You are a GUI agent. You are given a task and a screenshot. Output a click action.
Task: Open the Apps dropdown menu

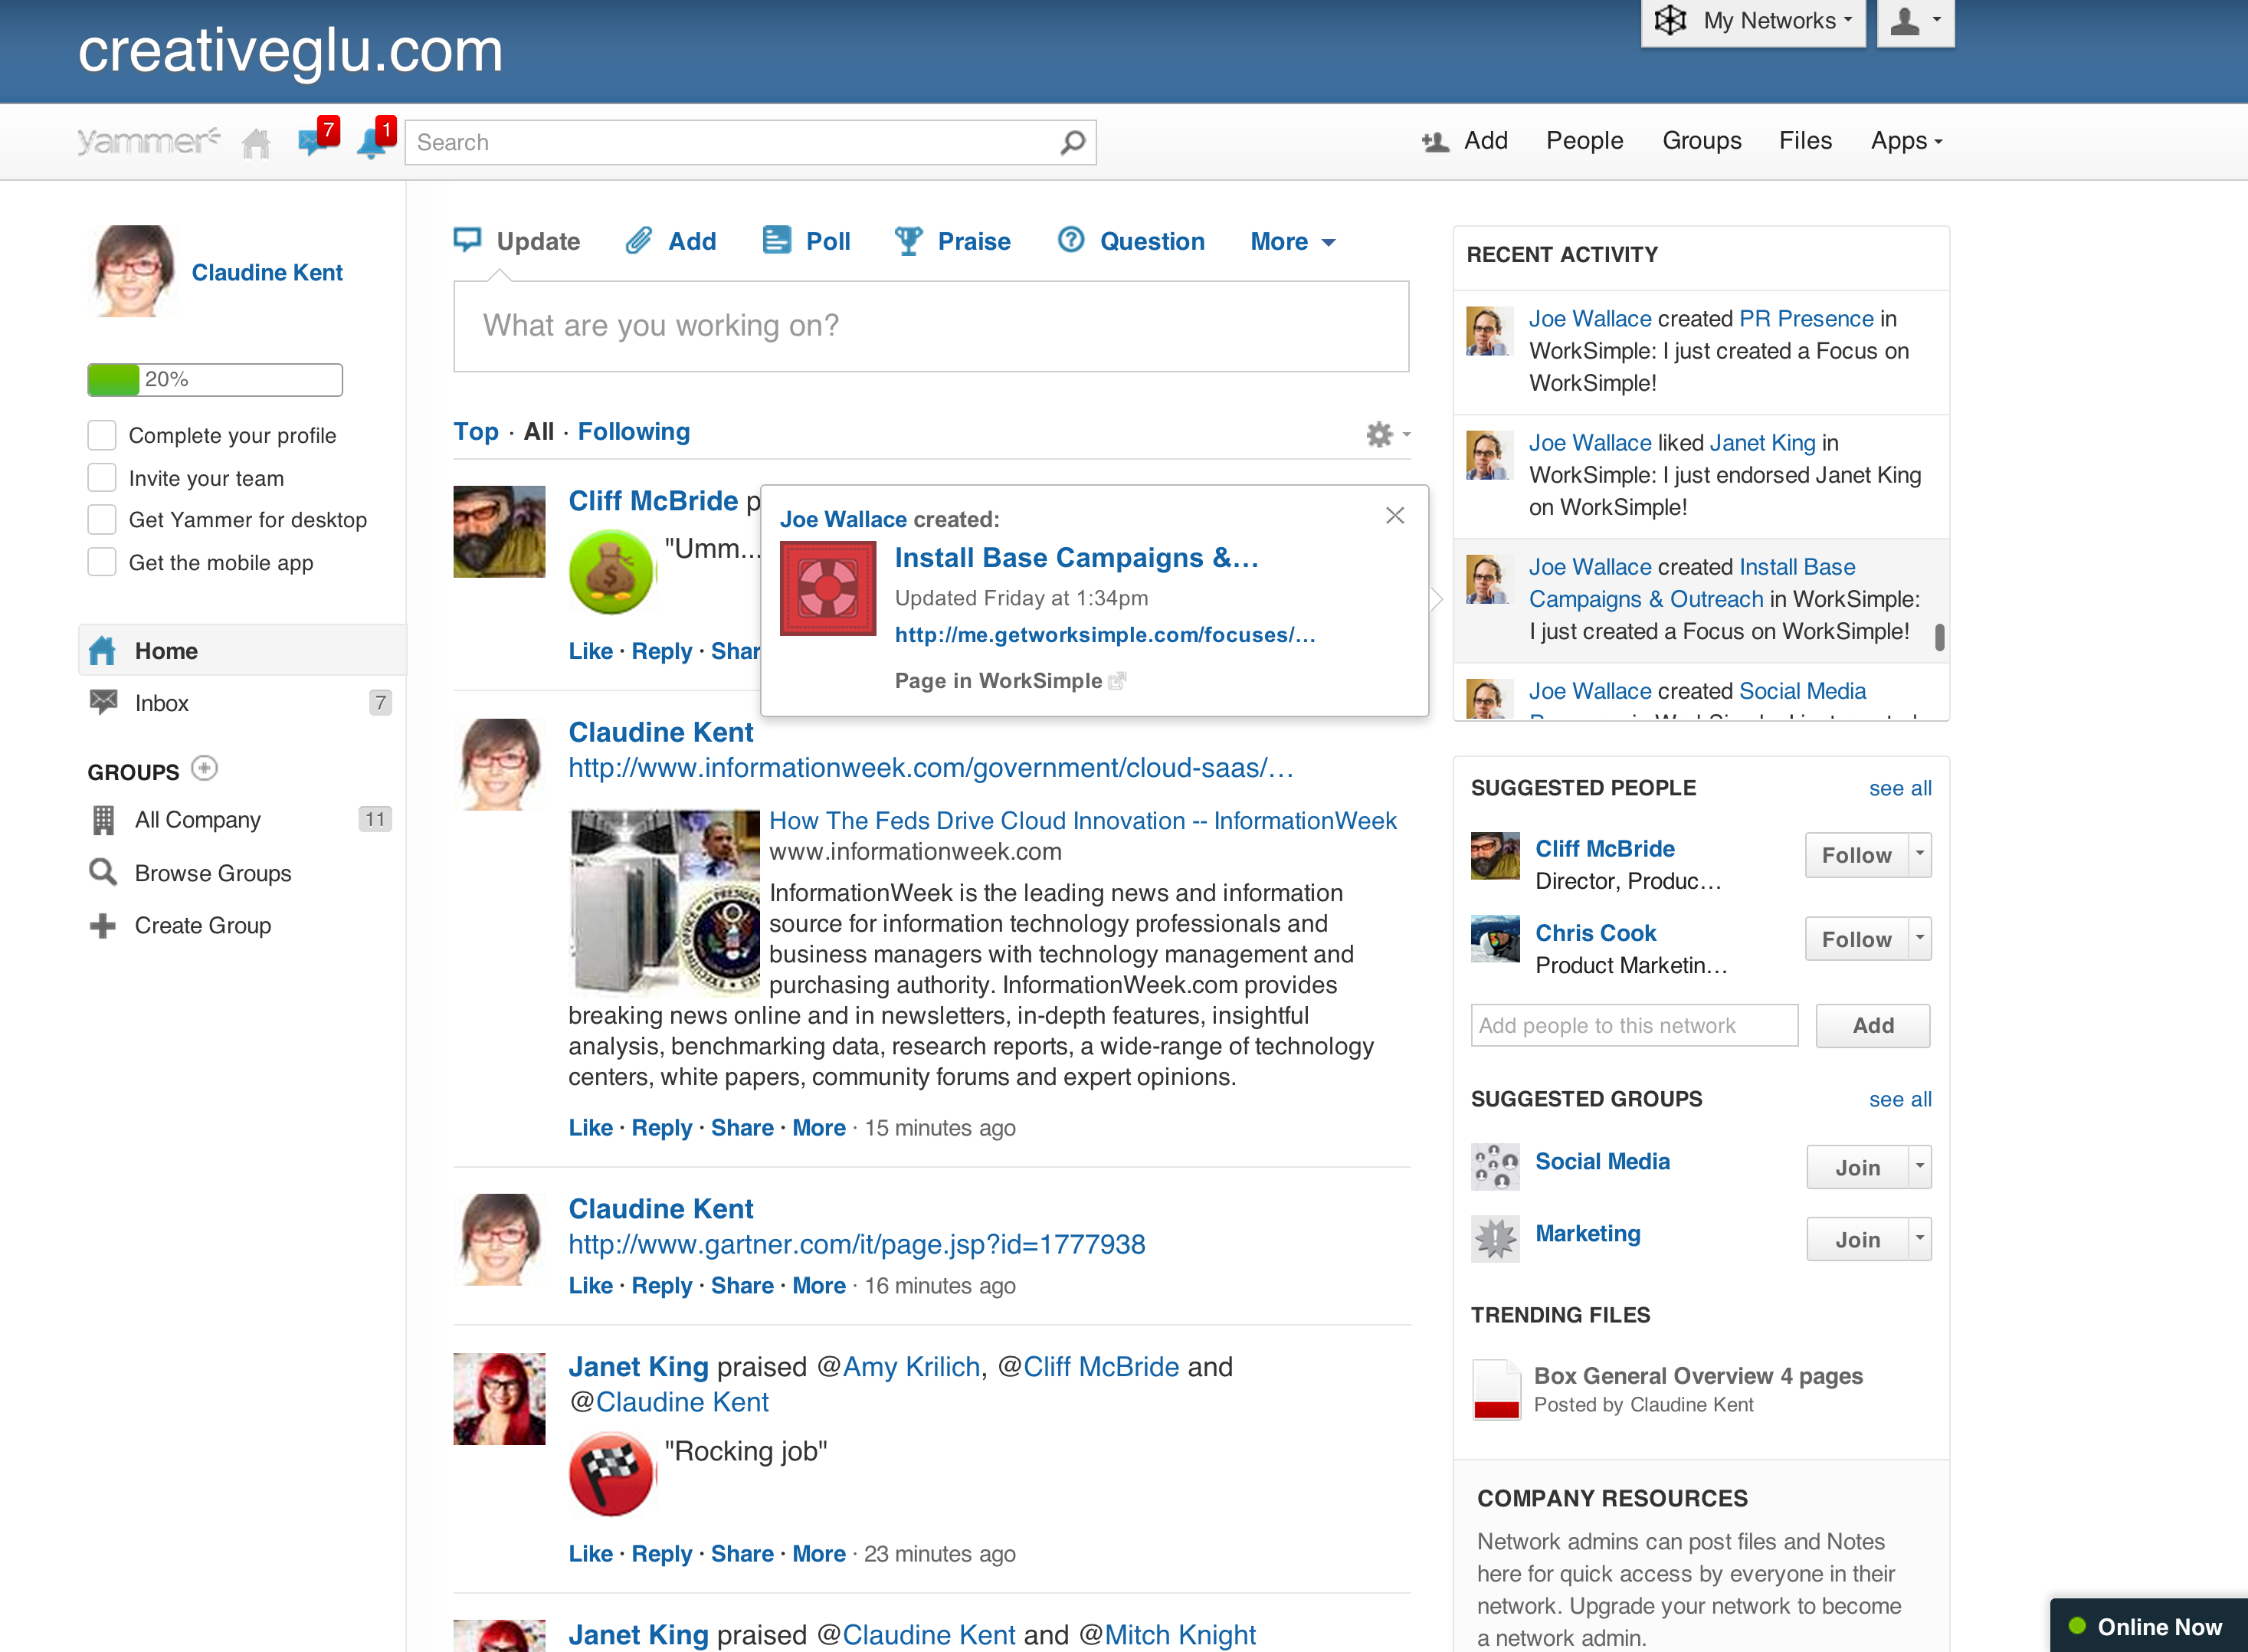1906,141
